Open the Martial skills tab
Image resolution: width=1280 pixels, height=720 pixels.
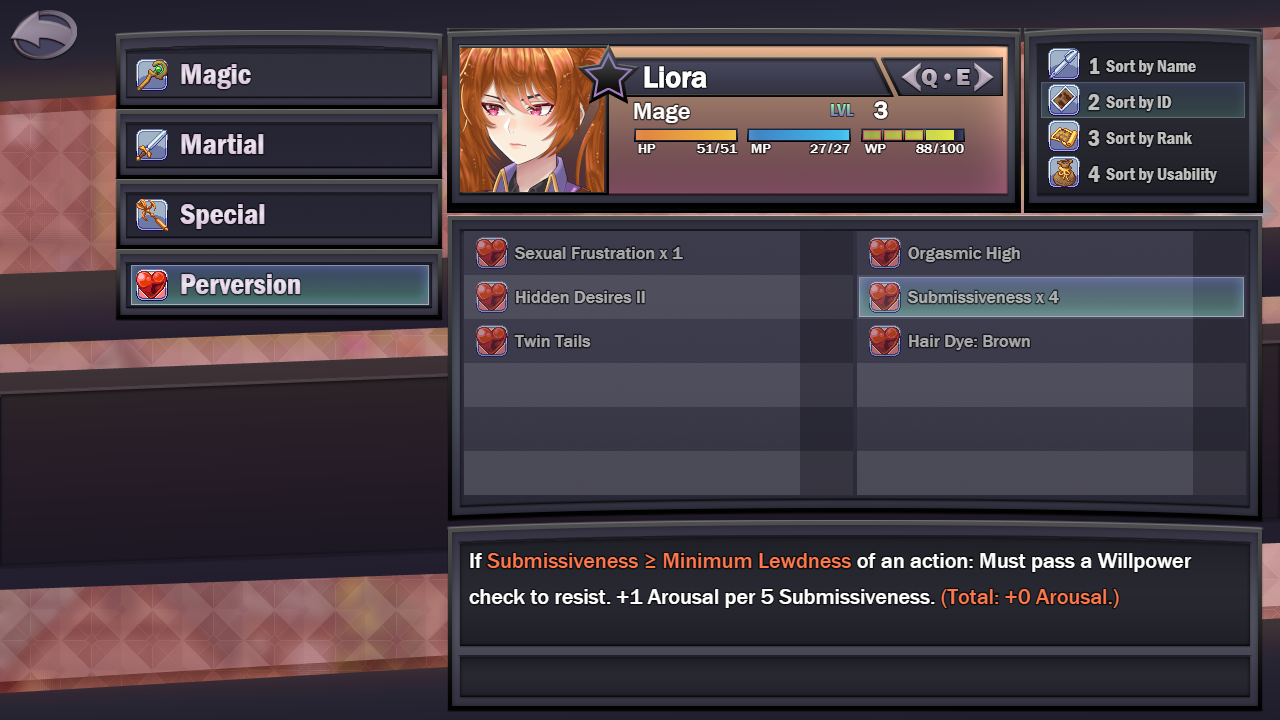pos(280,145)
